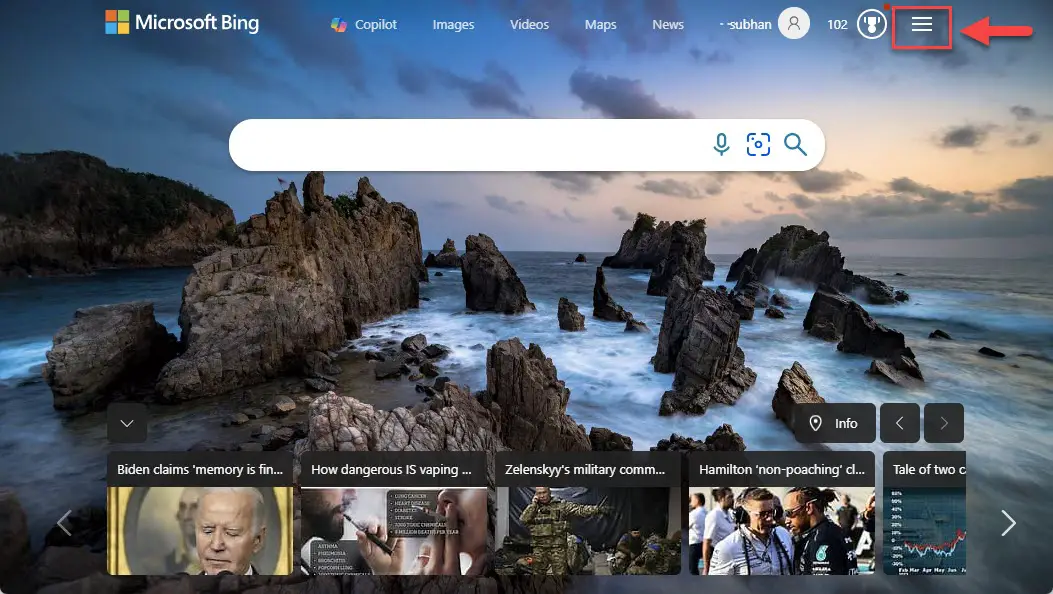Open the hamburger menu
The image size is (1053, 594).
coord(921,24)
